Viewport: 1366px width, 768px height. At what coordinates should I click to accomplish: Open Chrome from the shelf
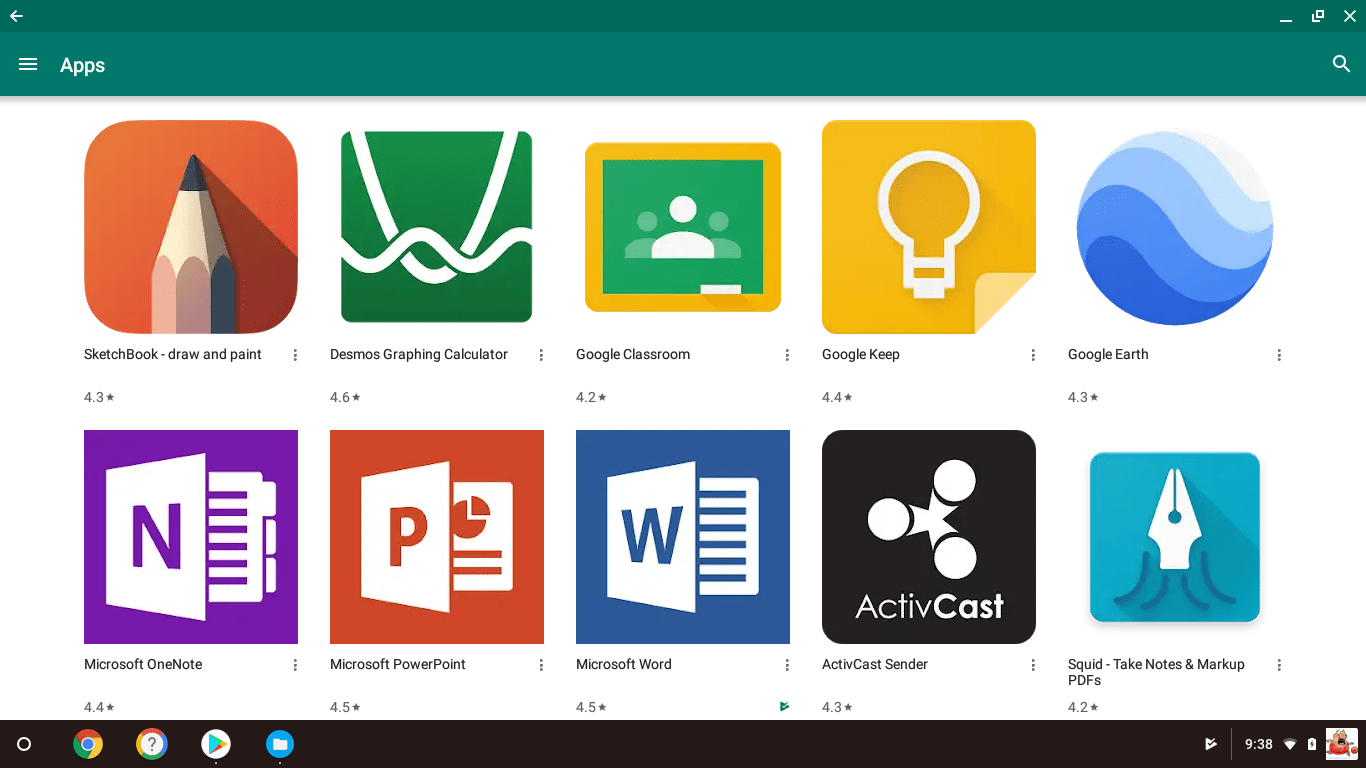[x=88, y=744]
